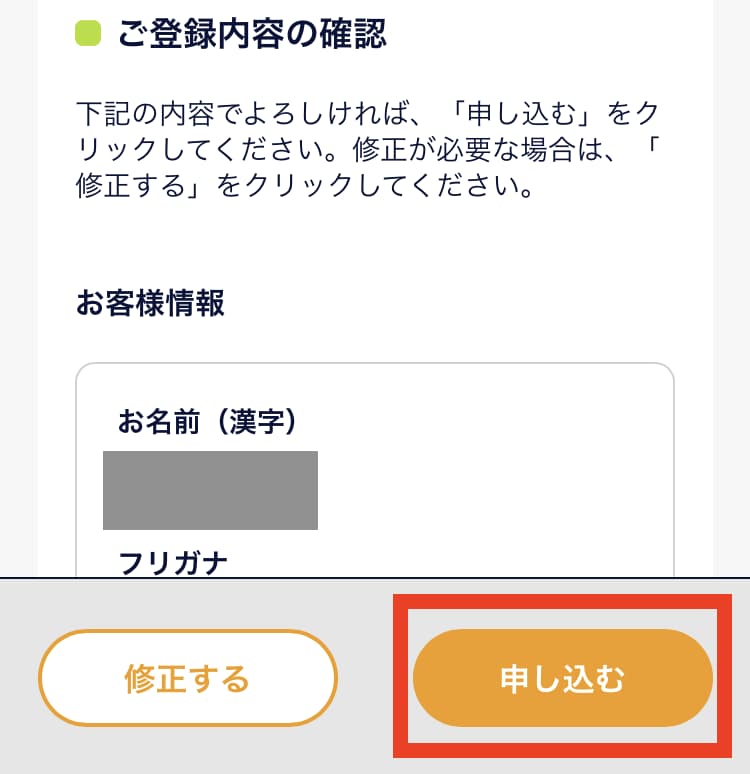750x774 pixels.
Task: Click the gray redacted name block
Action: tap(210, 490)
